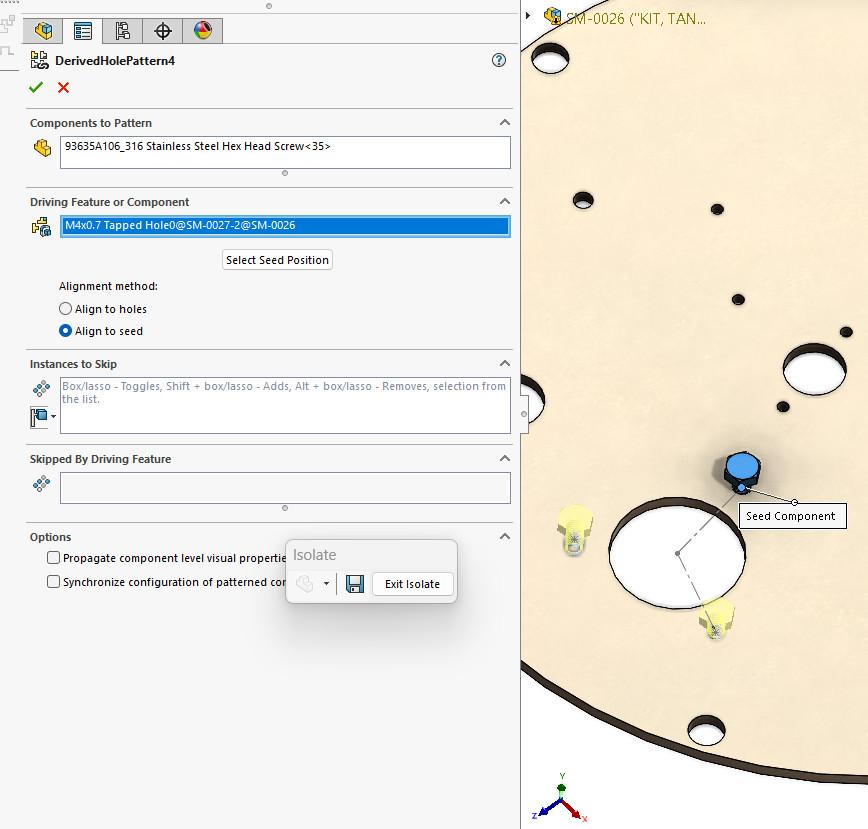Expand the SM-0026 tree node arrow
This screenshot has width=868, height=829.
pos(529,16)
